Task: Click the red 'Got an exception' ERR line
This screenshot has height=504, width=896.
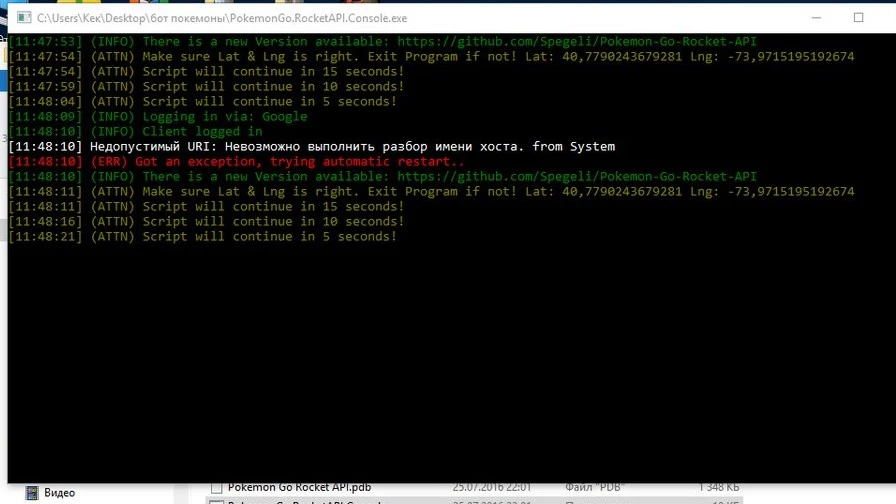Action: pos(236,161)
